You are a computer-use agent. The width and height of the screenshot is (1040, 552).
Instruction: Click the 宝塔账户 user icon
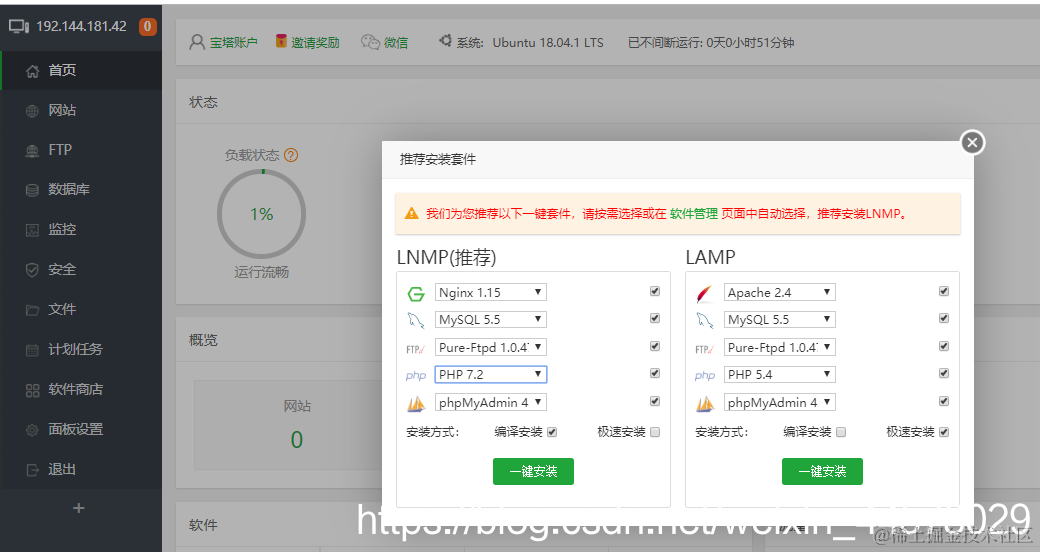pyautogui.click(x=197, y=42)
